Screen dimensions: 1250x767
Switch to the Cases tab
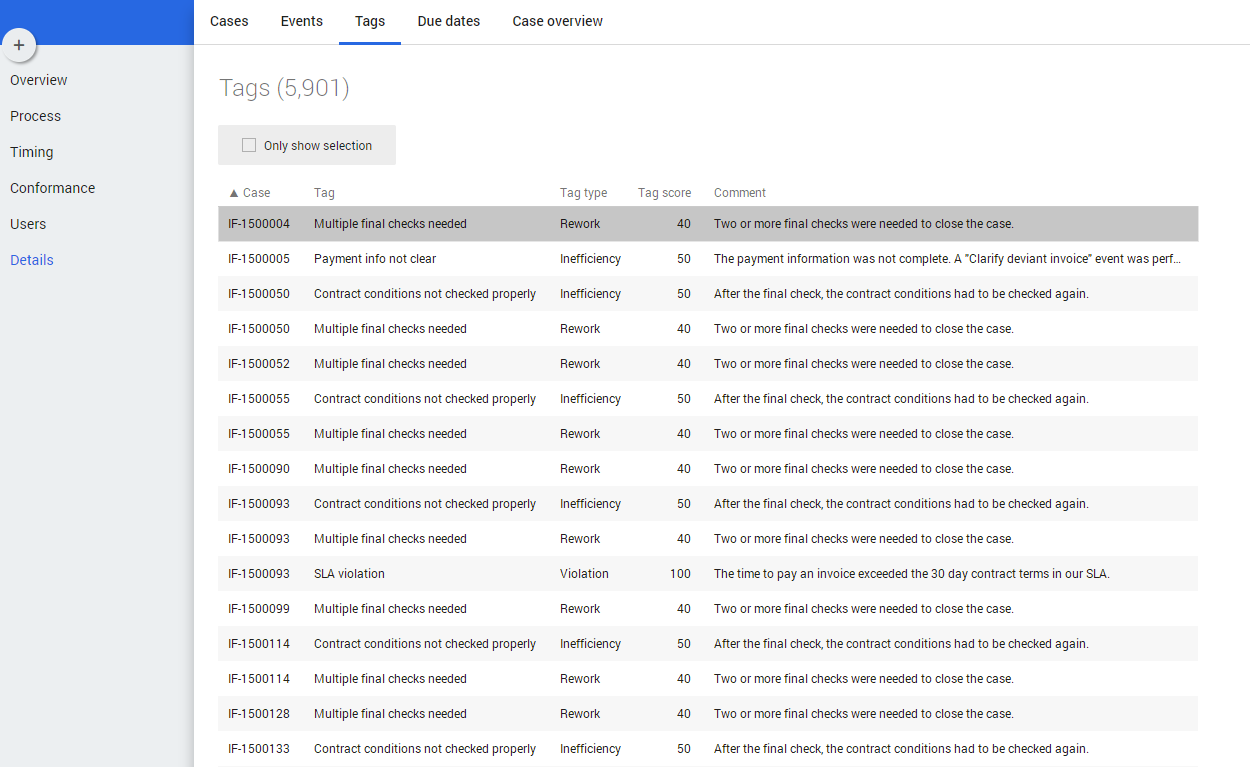pos(229,21)
